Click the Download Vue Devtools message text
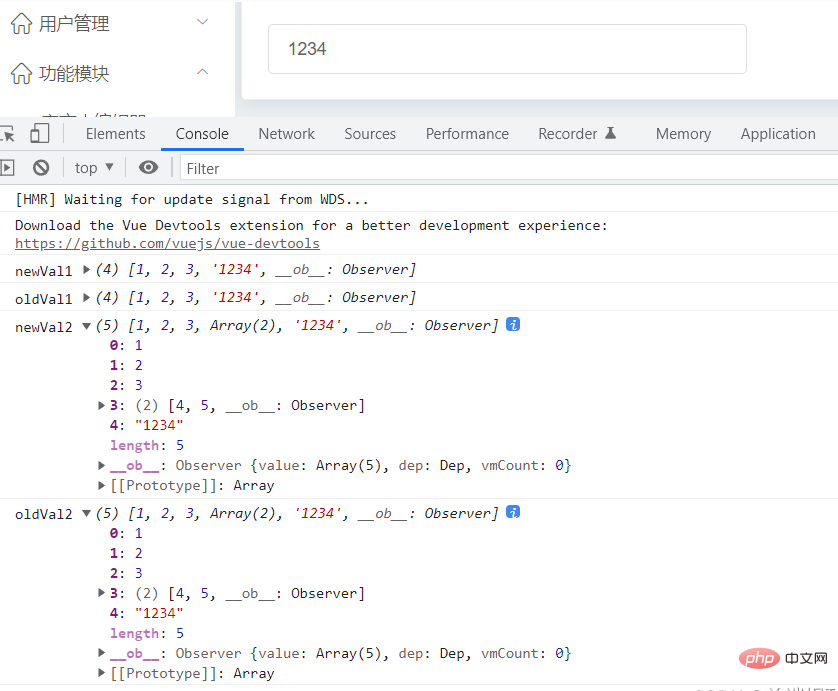The height and width of the screenshot is (691, 838). (x=311, y=225)
